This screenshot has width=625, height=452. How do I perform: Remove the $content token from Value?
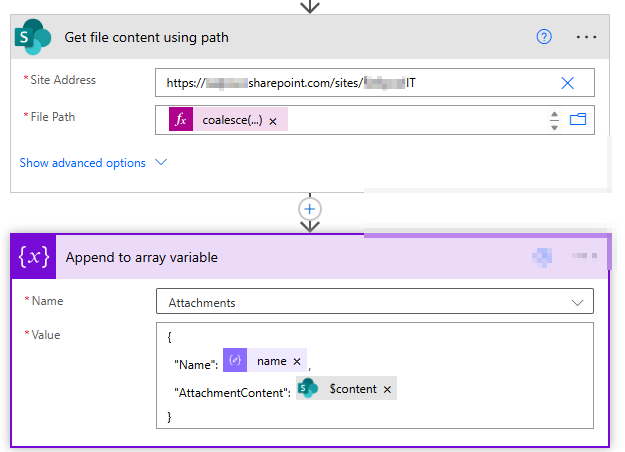click(387, 389)
